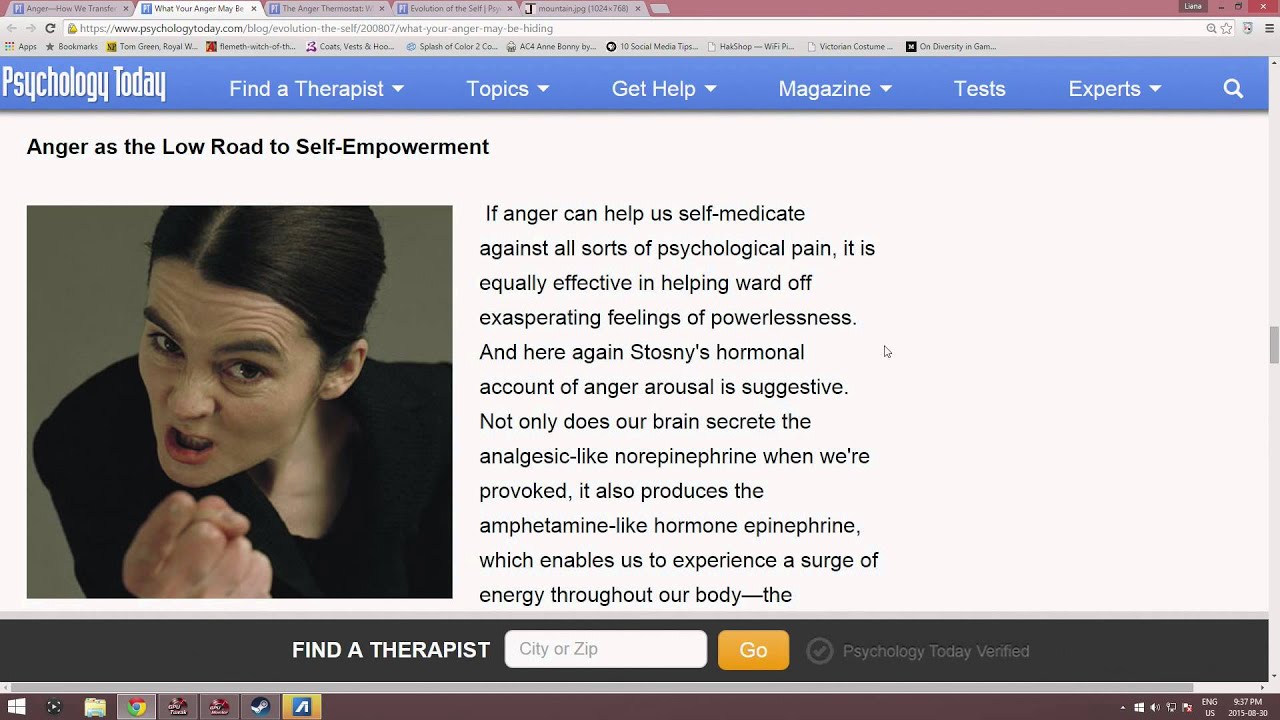Open the Windows Start menu
This screenshot has width=1280, height=720.
click(x=17, y=707)
